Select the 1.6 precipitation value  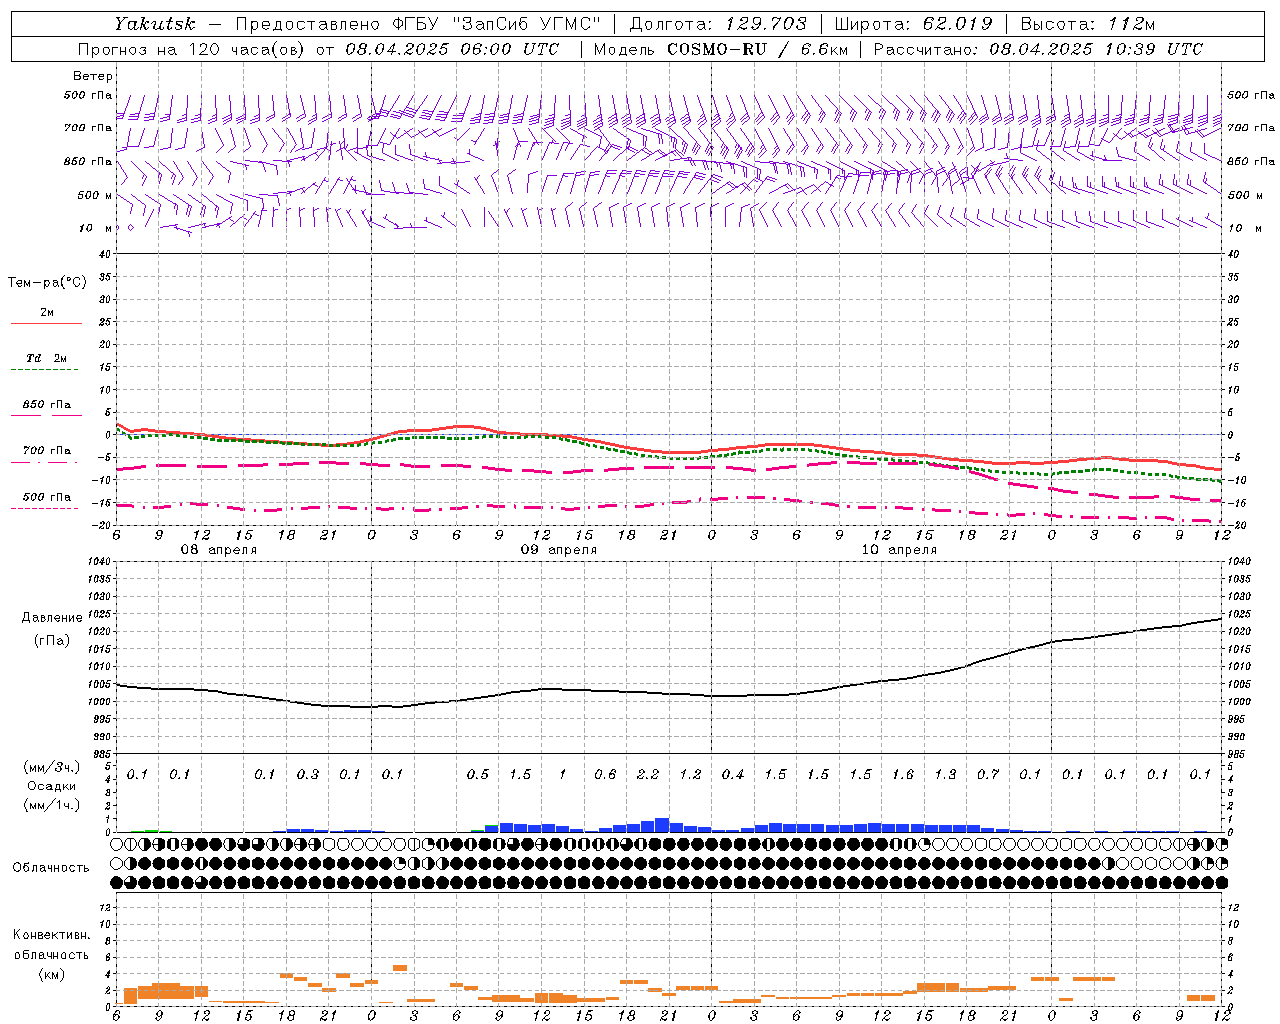coord(903,775)
